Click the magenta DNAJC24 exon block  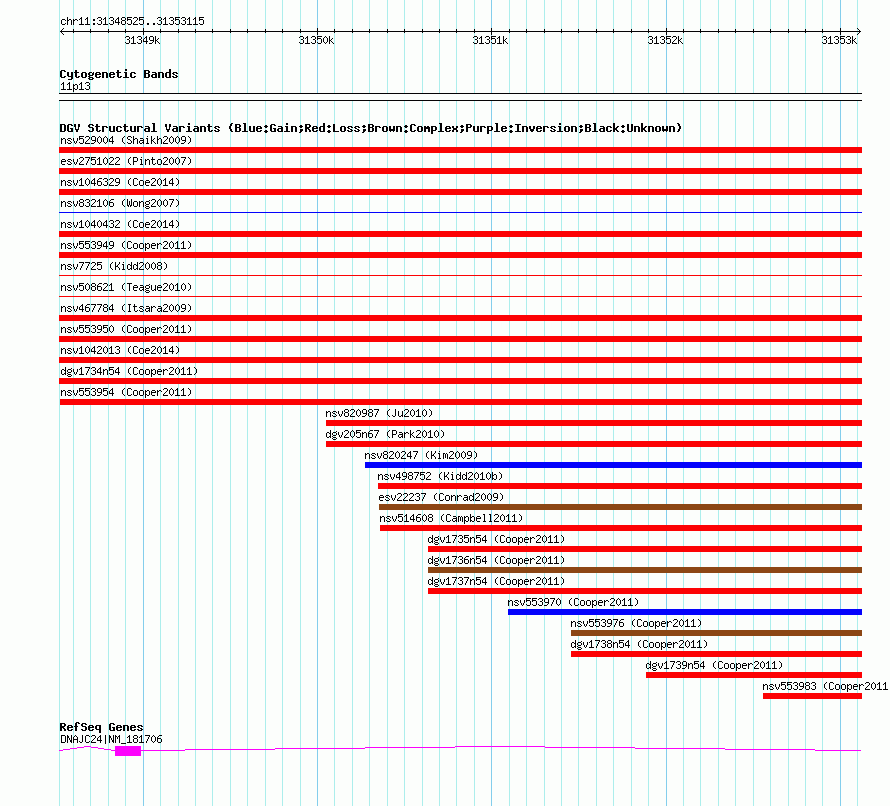point(128,751)
